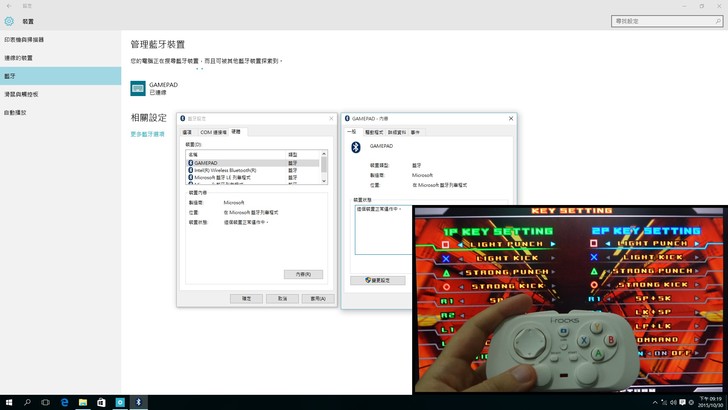The width and height of the screenshot is (728, 410).
Task: Click the Bluetooth icon in taskbar
Action: pyautogui.click(x=139, y=402)
